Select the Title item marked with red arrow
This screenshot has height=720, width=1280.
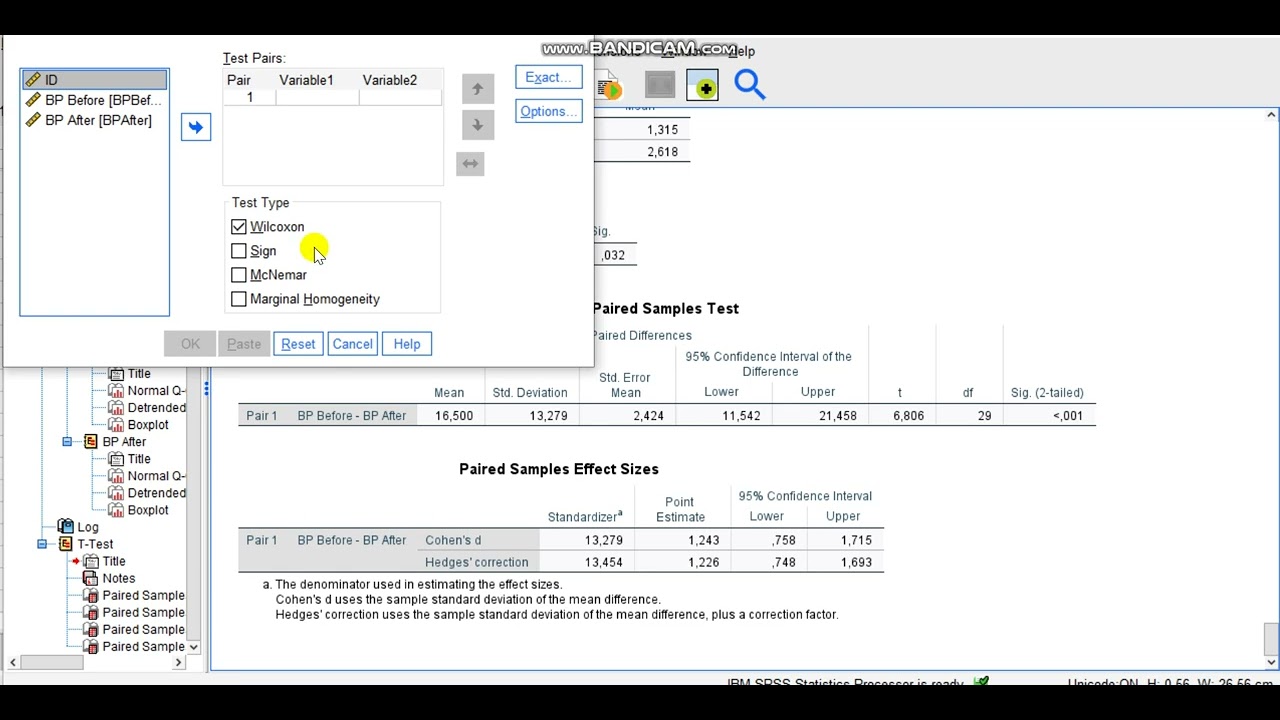tap(113, 561)
